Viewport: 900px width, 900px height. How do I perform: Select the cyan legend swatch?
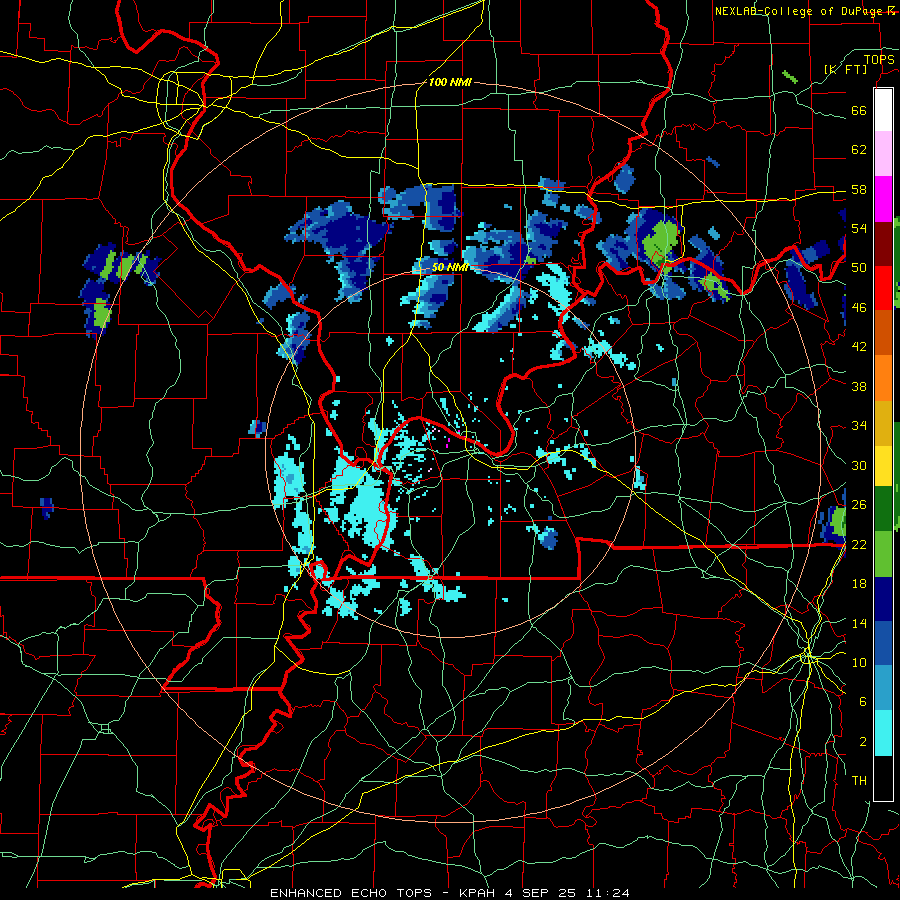[883, 733]
